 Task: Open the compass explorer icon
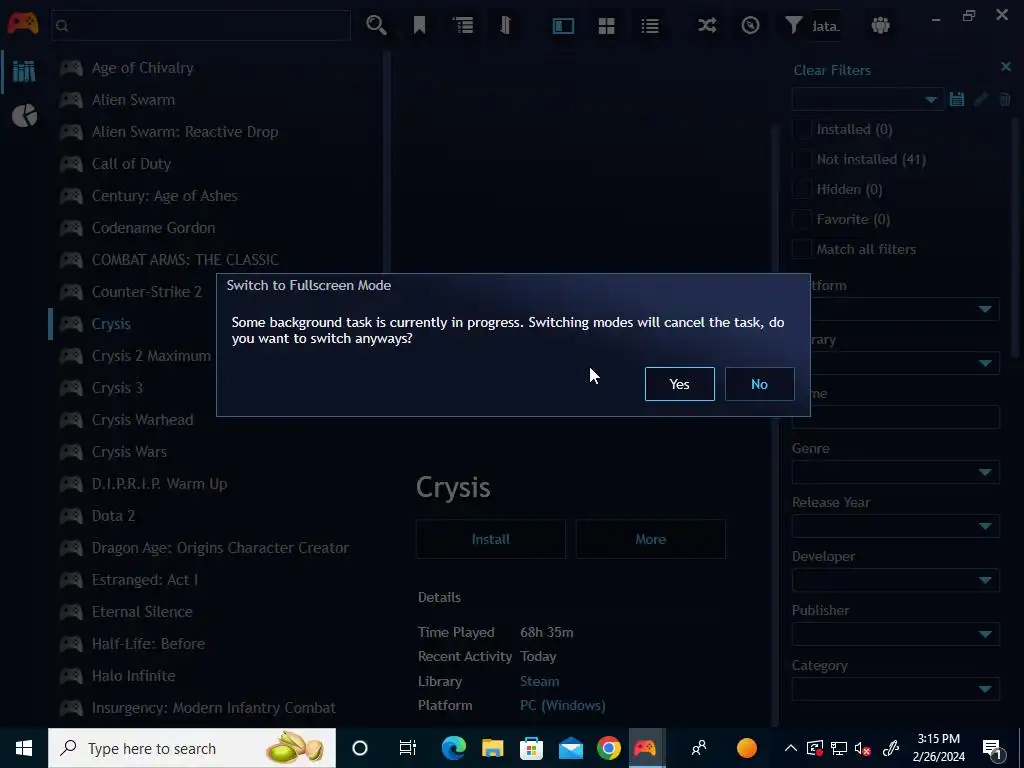[750, 25]
